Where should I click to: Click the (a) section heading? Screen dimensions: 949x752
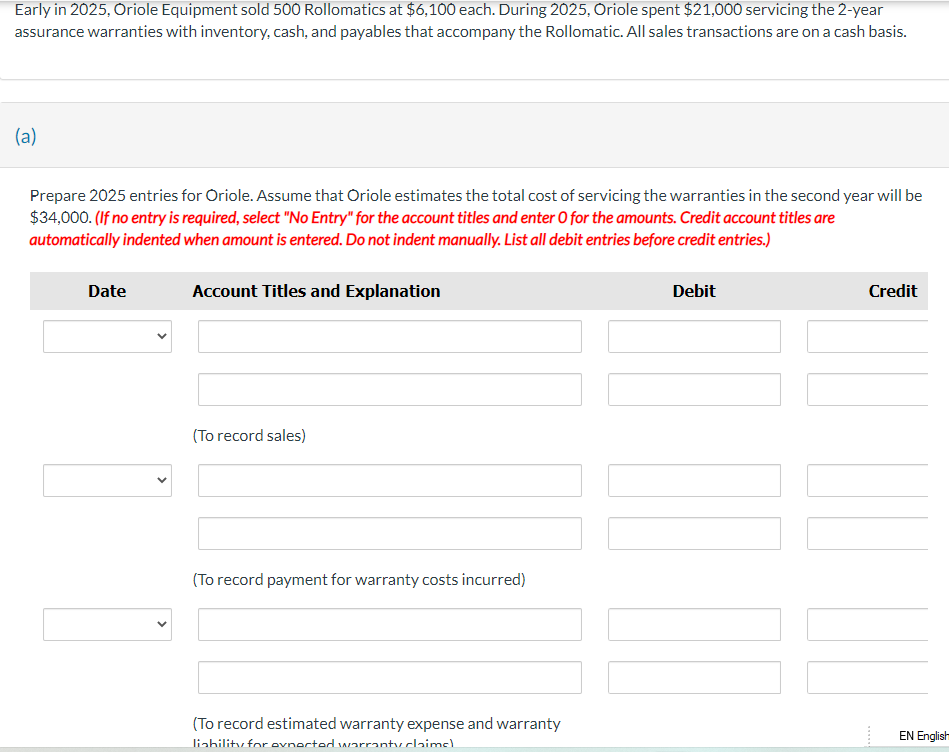tap(25, 136)
